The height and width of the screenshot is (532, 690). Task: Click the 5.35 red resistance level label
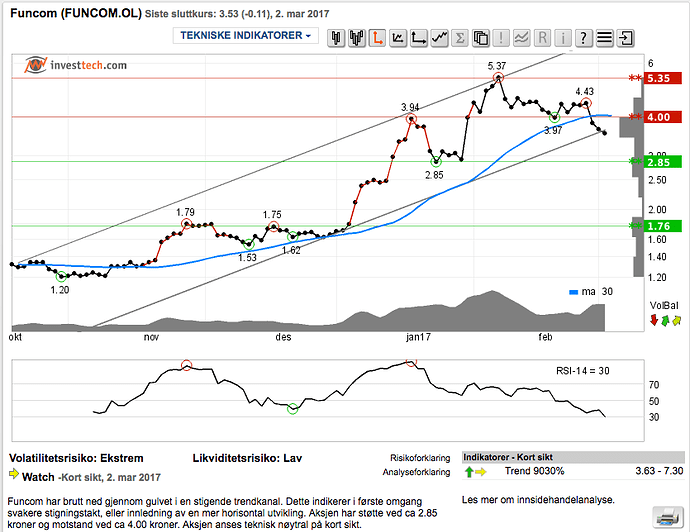tap(656, 78)
